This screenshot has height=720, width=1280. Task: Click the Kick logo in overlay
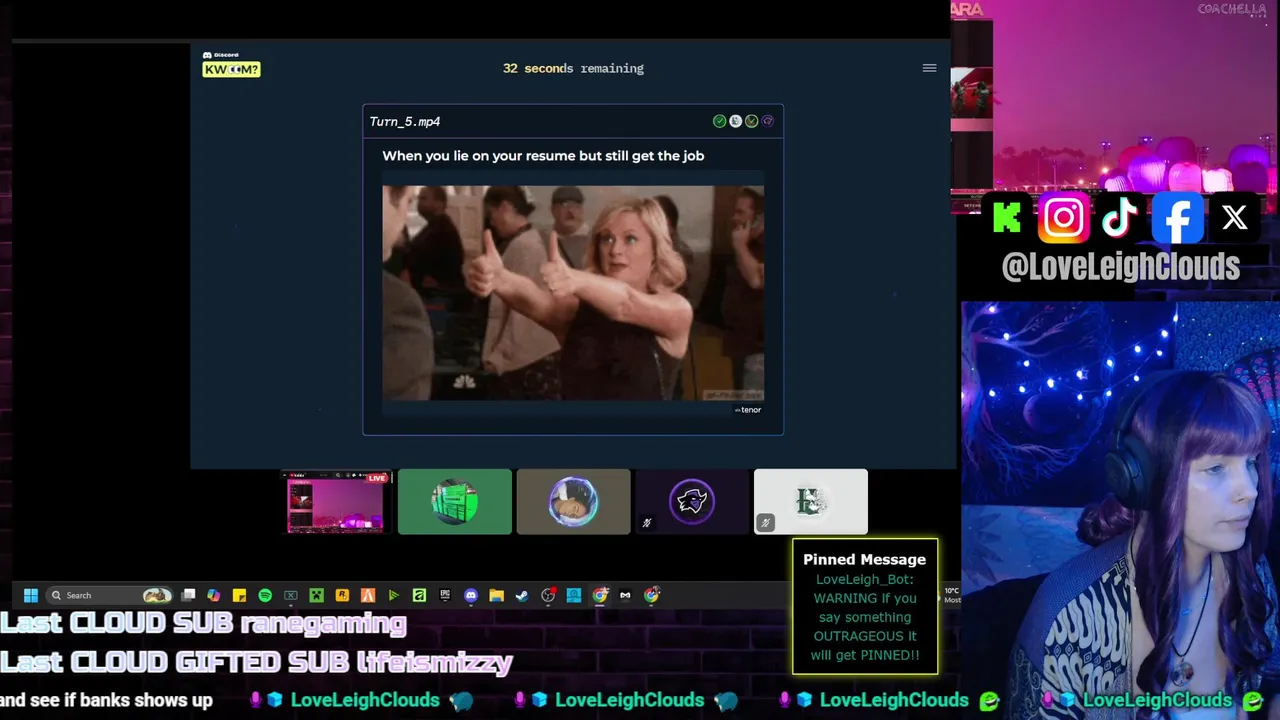coord(1007,217)
